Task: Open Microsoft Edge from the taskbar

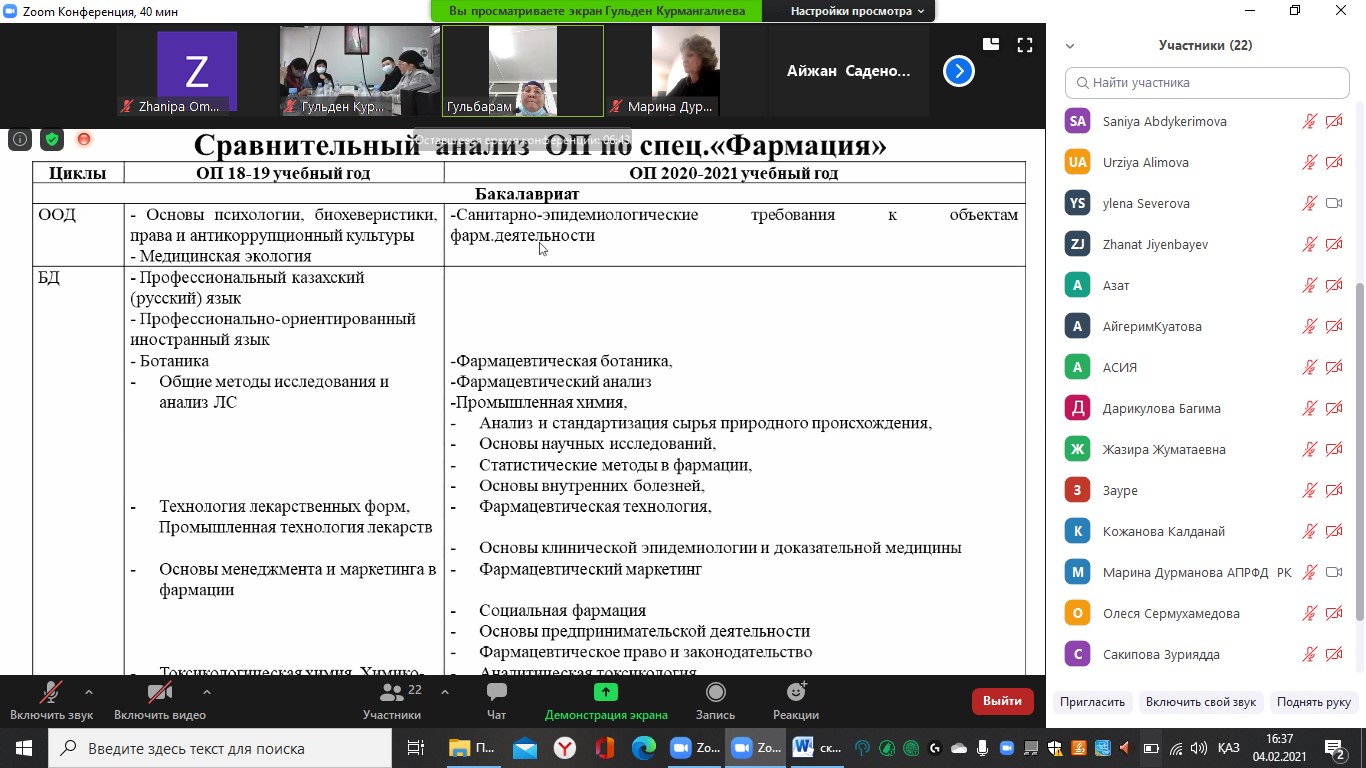Action: (x=643, y=748)
